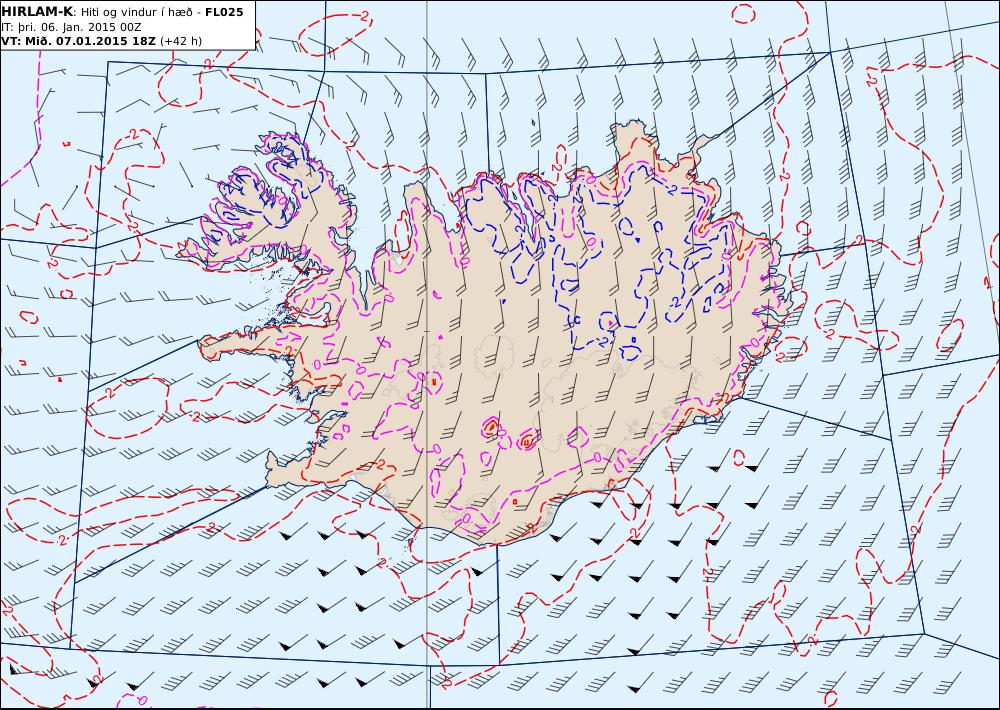
Task: Select the FL025 flight level label
Action: 224,12
